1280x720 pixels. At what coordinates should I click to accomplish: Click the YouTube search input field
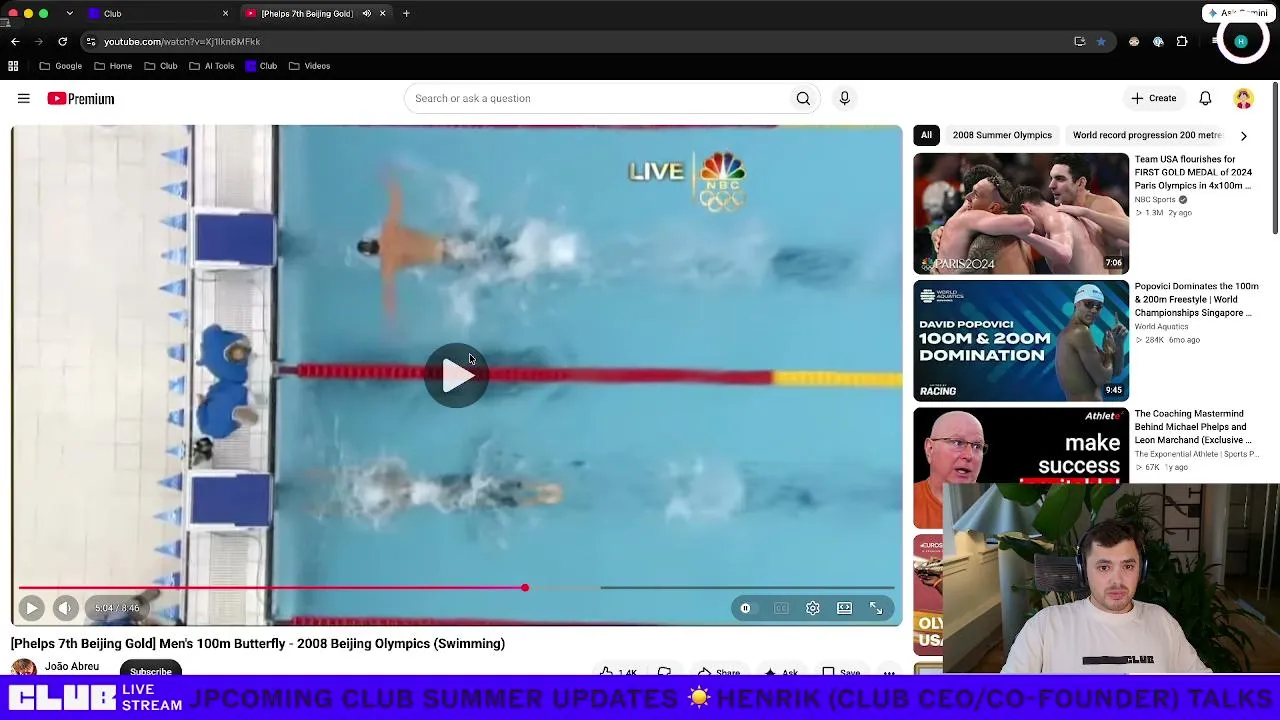coord(598,98)
